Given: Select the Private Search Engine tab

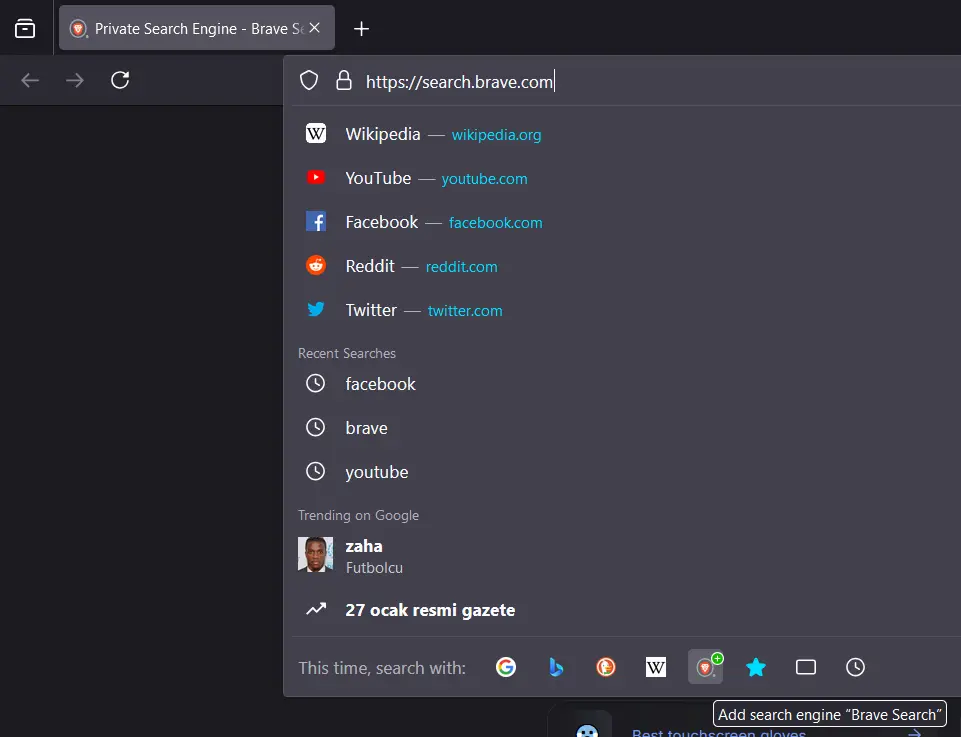Looking at the screenshot, I should (x=197, y=28).
